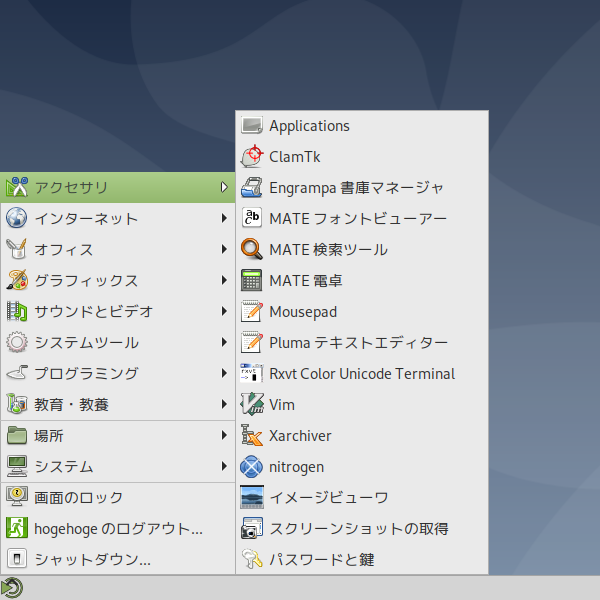Choose 画面のロック from the menu
600x600 pixels.
(118, 497)
